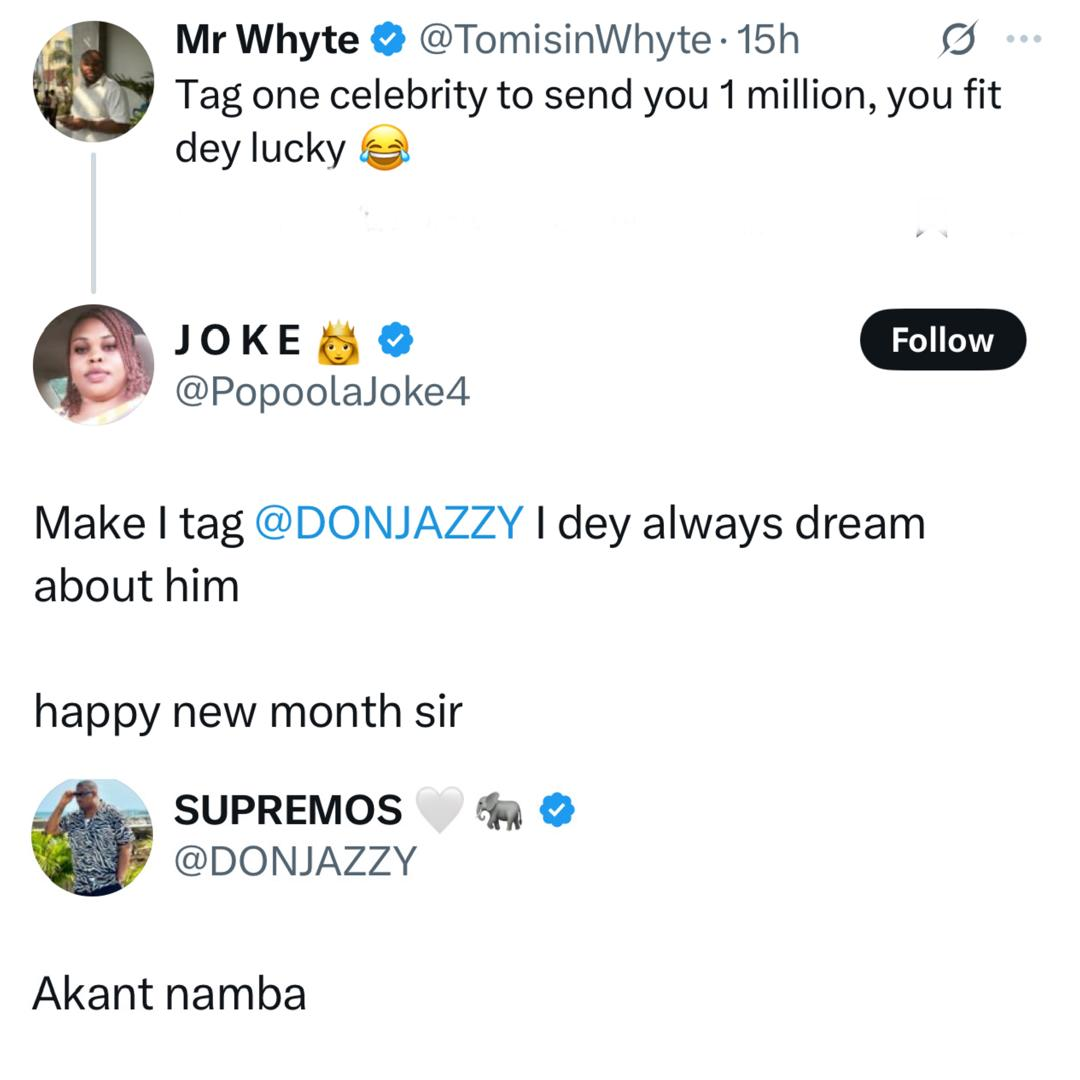This screenshot has height=1080, width=1080.
Task: Click the Grok slashed-circle icon
Action: click(958, 40)
